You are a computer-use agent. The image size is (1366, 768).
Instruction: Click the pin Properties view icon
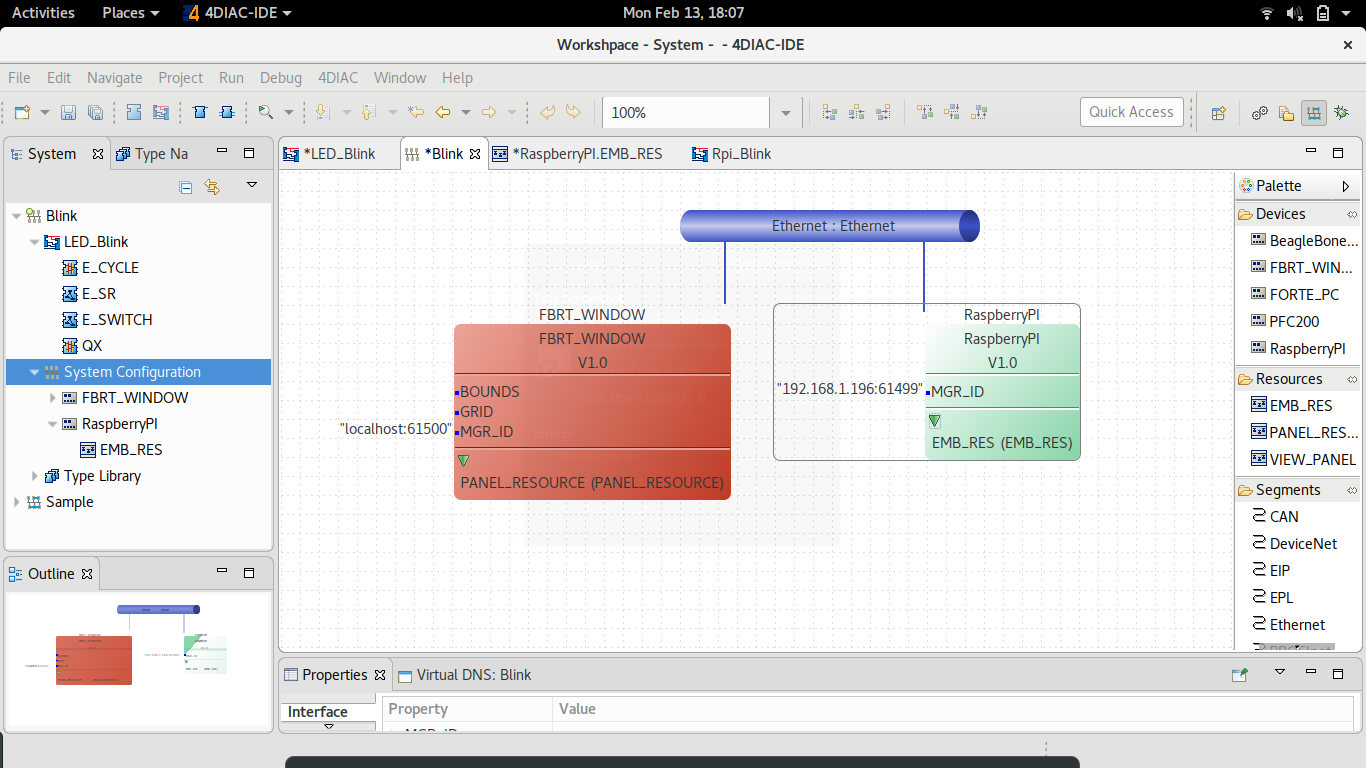pos(1240,675)
